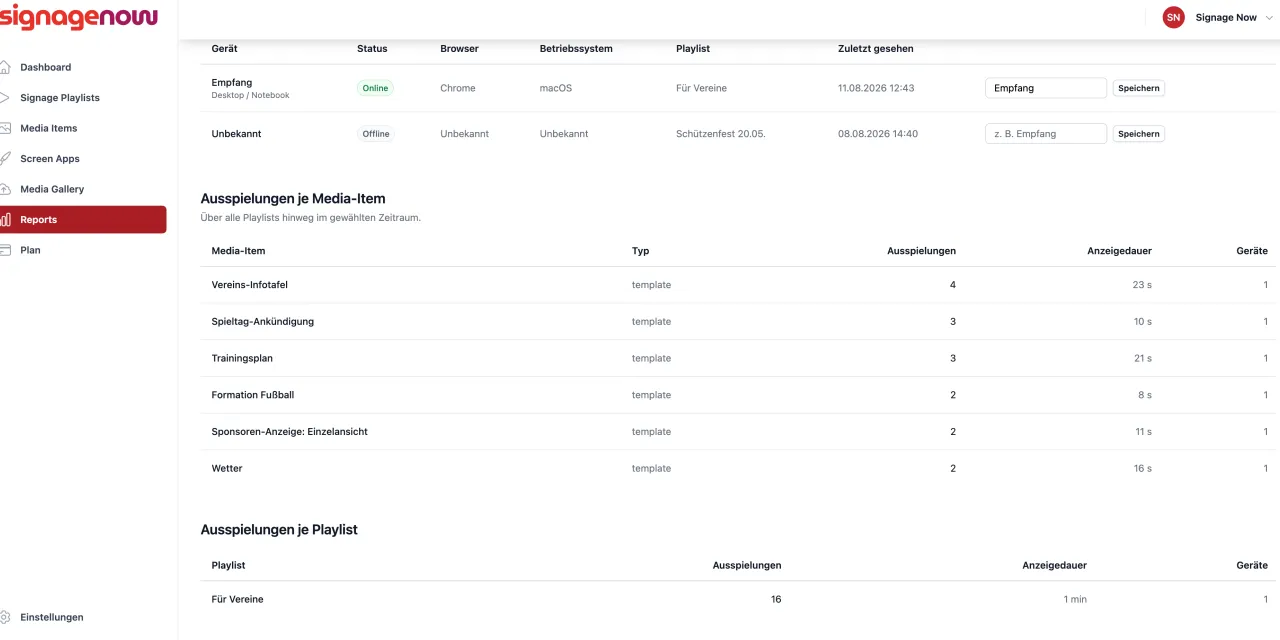Click the Anzeigedauer header in the Media-Item table

[1119, 251]
